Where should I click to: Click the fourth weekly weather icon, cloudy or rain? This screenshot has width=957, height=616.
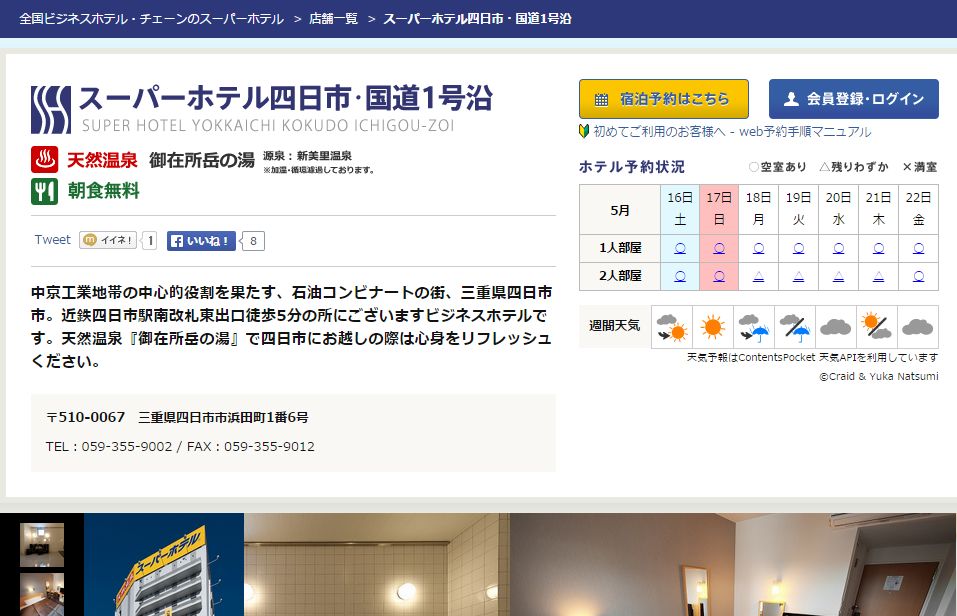pos(795,327)
